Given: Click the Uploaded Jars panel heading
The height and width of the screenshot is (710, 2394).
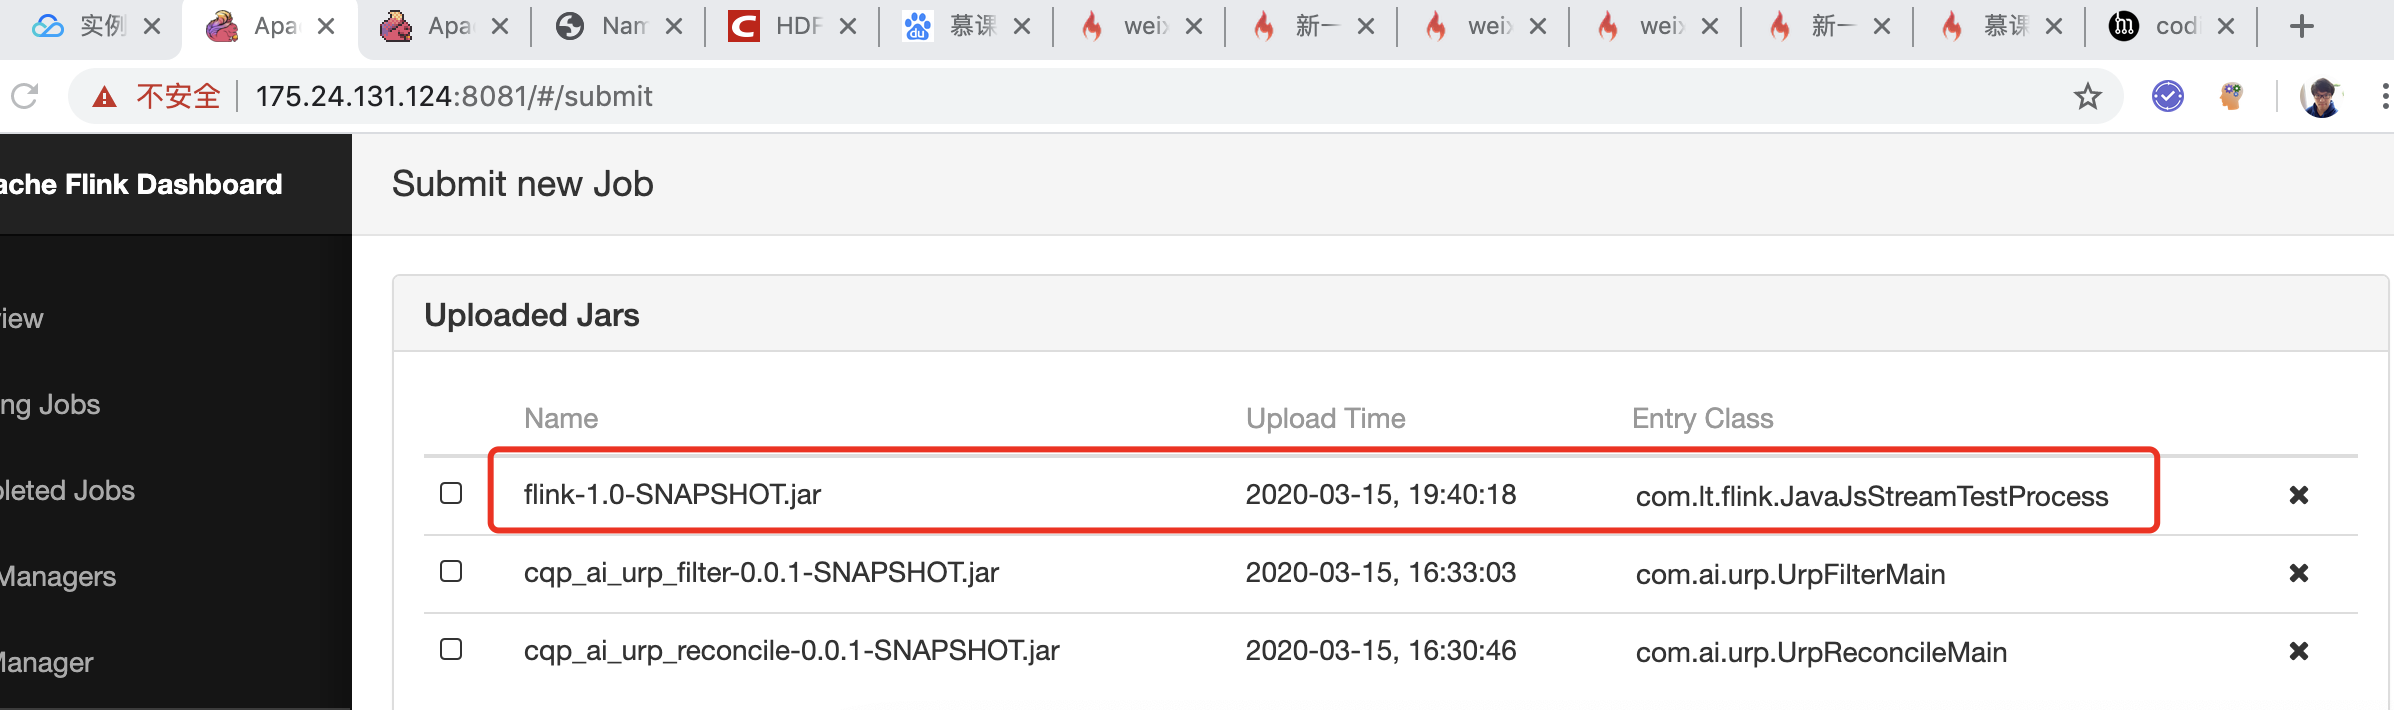Looking at the screenshot, I should (531, 315).
